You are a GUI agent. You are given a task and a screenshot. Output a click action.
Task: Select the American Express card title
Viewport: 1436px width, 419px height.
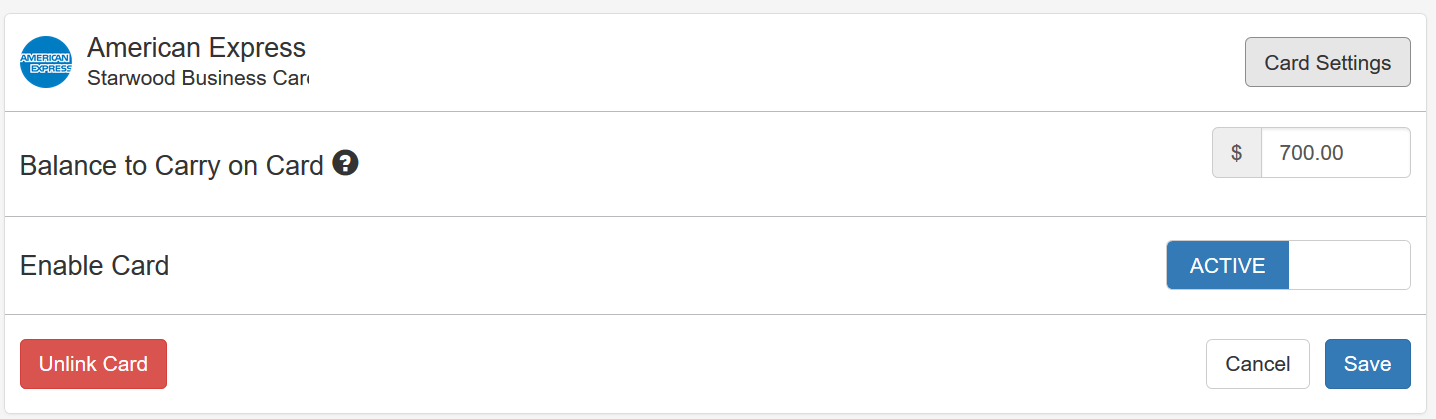196,47
